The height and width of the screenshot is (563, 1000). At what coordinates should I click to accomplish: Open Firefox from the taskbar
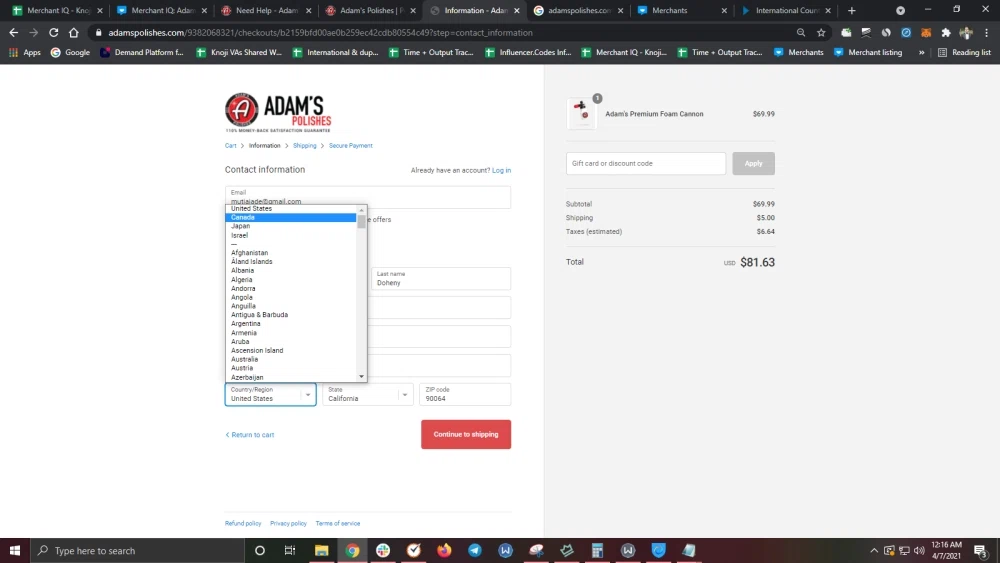(x=444, y=550)
